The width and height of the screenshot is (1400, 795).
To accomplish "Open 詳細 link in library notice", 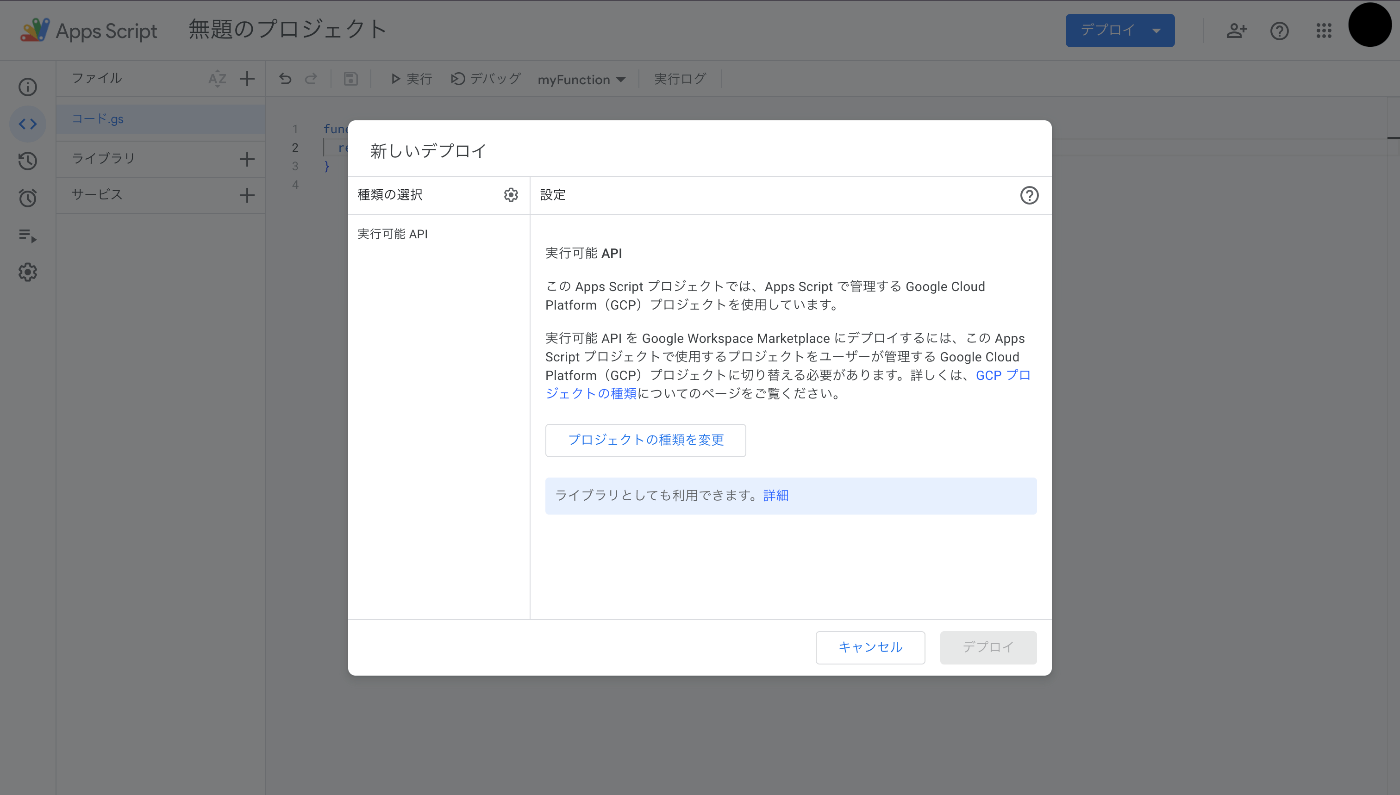I will 776,495.
